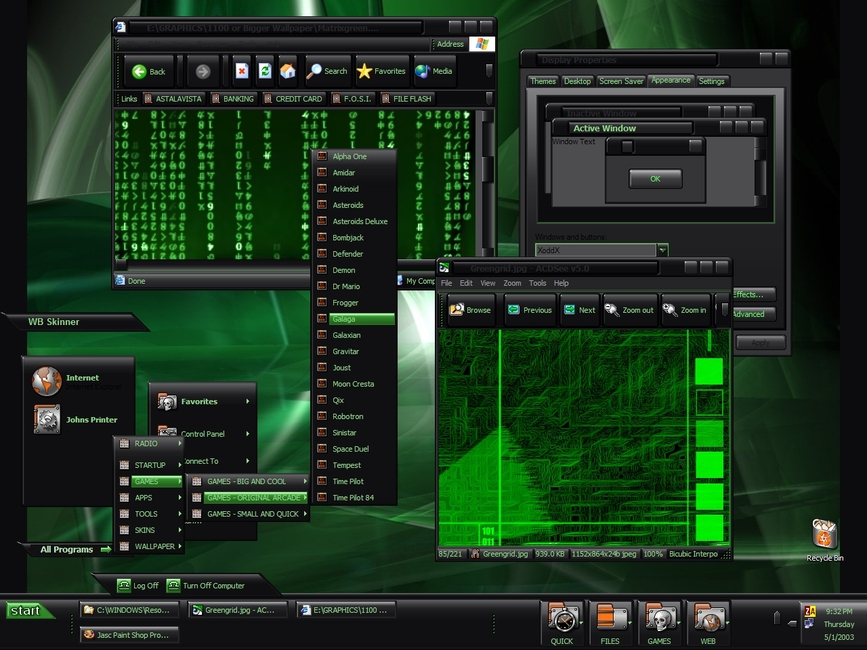Viewport: 867px width, 650px height.
Task: Open the Recycle Bin desktop icon
Action: (824, 540)
